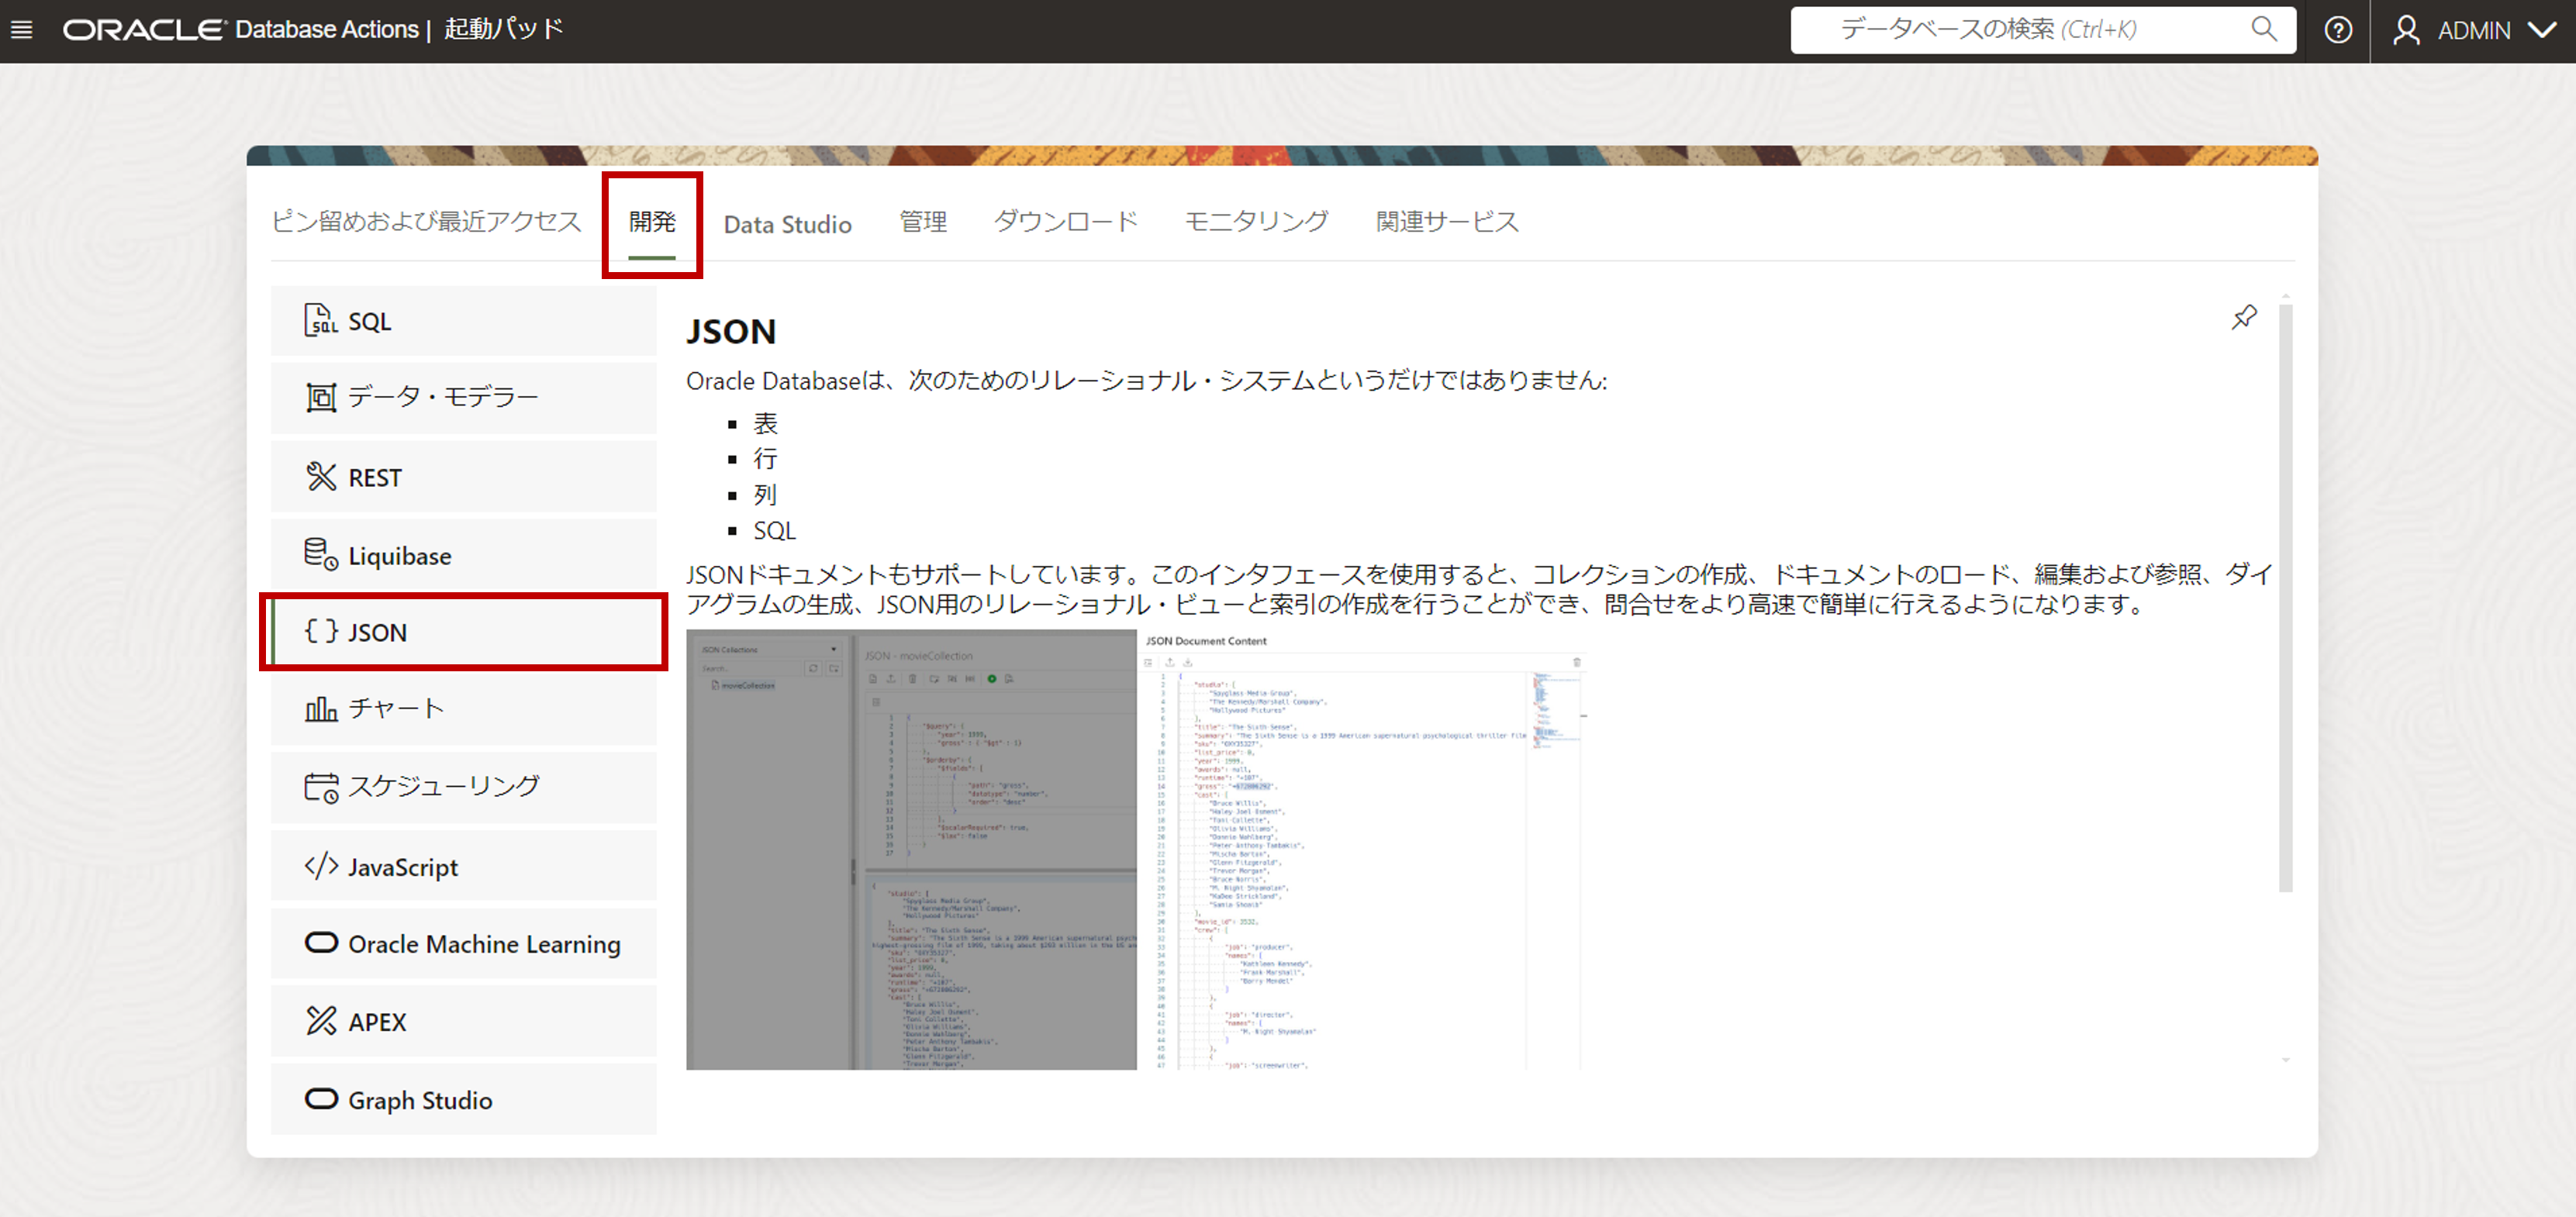Switch to the Data Studio tab
Viewport: 2576px width, 1217px height.
coord(787,224)
